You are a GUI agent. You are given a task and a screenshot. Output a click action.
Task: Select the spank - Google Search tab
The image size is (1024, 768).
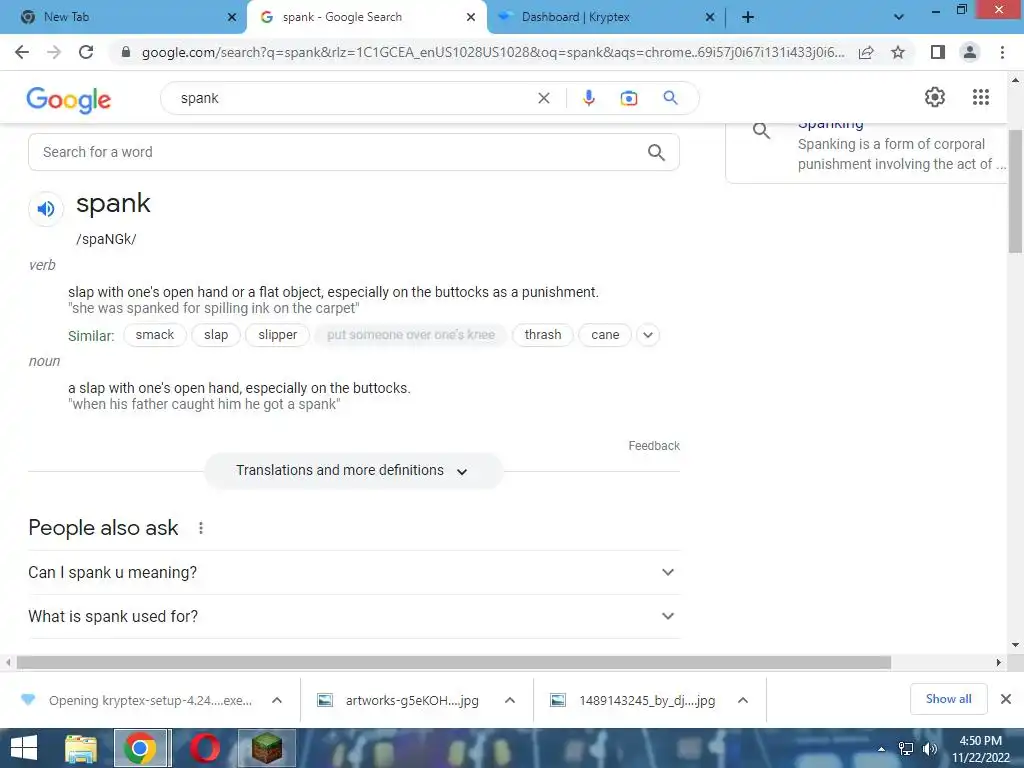(366, 17)
